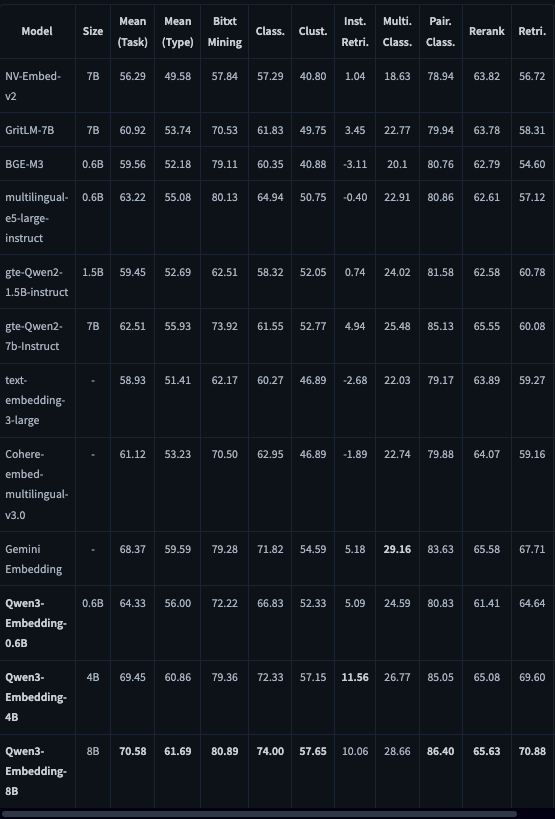This screenshot has height=819, width=555.
Task: Click the bold 29.16 Multi. Class. value
Action: [x=397, y=549]
